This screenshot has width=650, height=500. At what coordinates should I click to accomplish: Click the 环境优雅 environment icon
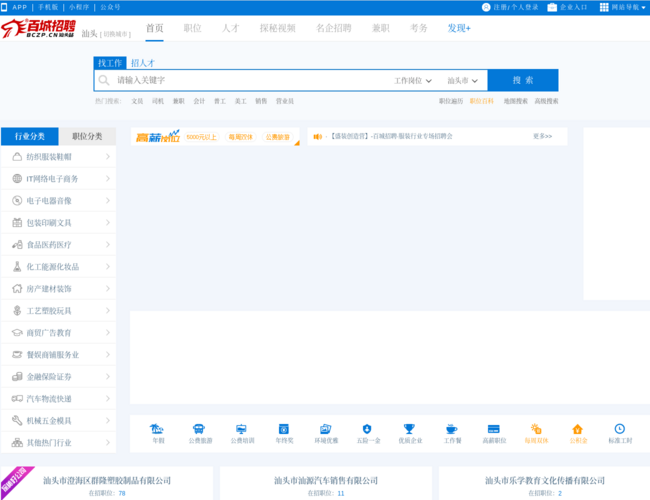pyautogui.click(x=326, y=429)
